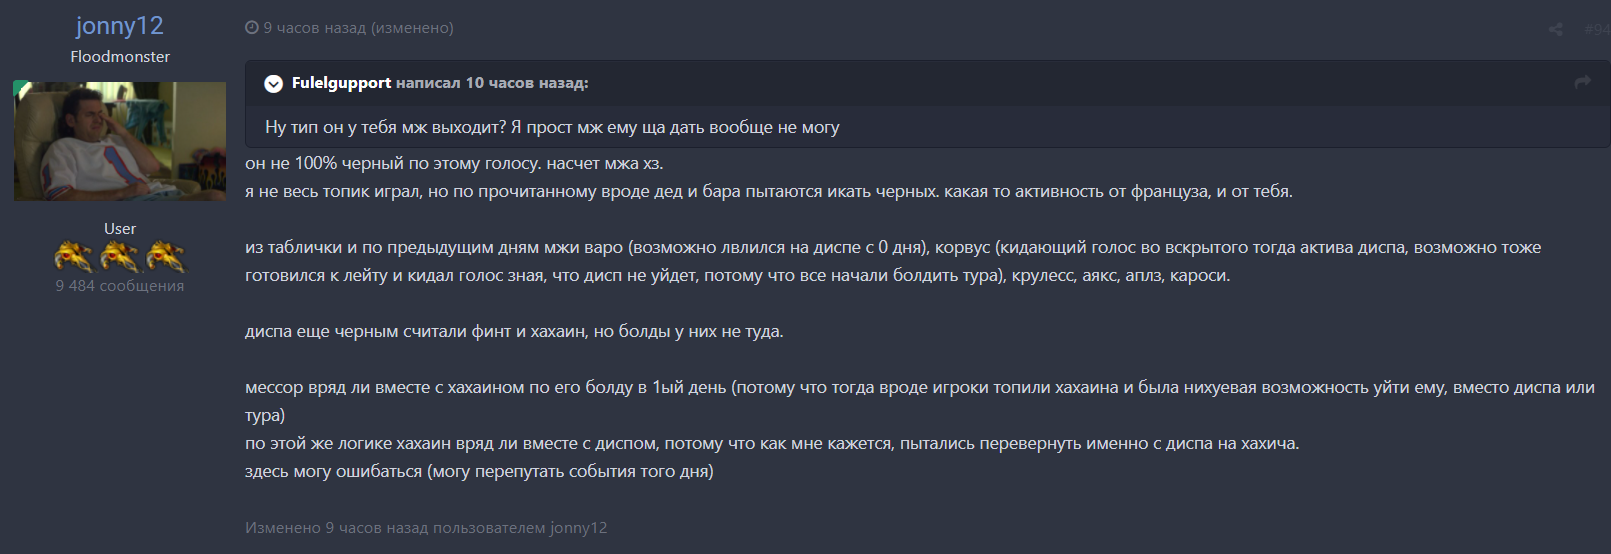Collapse the Fulelgupport quote with chevron toggle
1611x554 pixels.
pos(273,84)
